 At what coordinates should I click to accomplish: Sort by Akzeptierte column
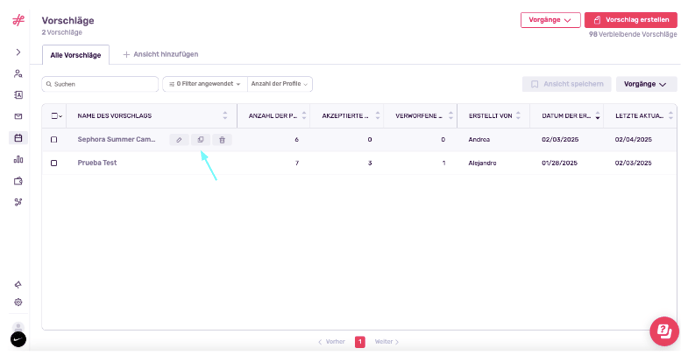coord(377,116)
